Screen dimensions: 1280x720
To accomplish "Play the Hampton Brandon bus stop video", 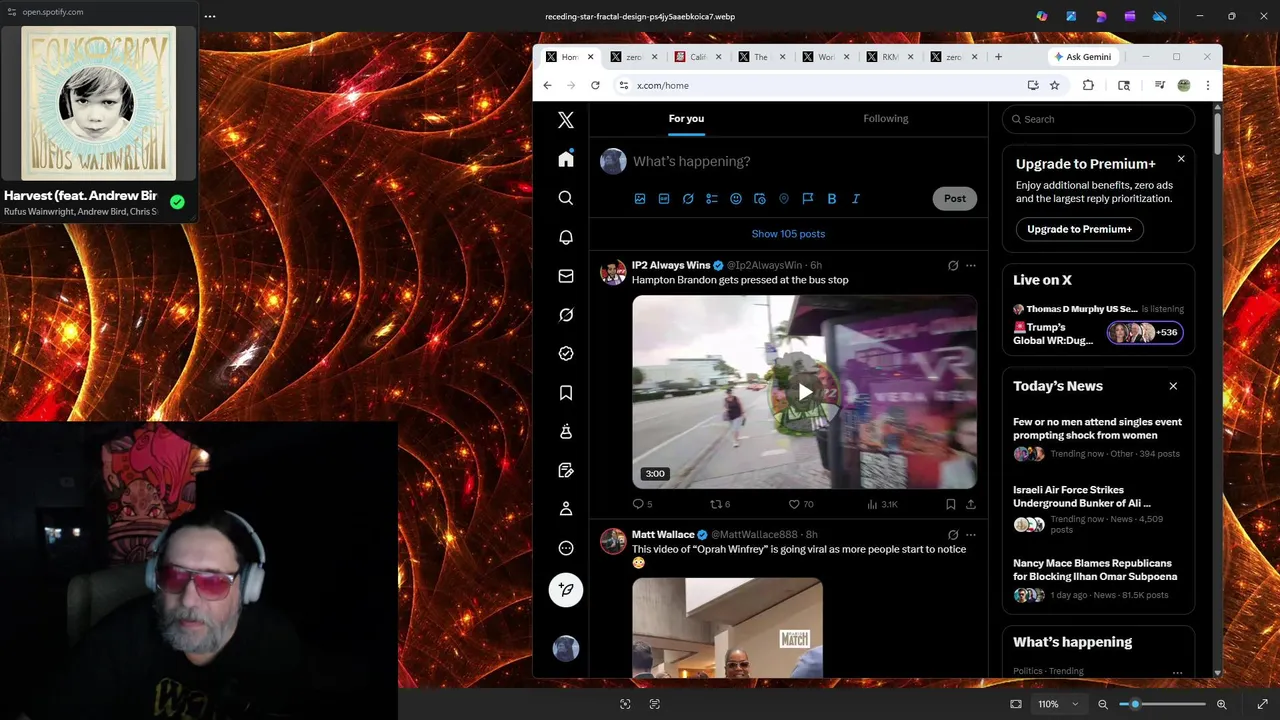I will [x=805, y=392].
